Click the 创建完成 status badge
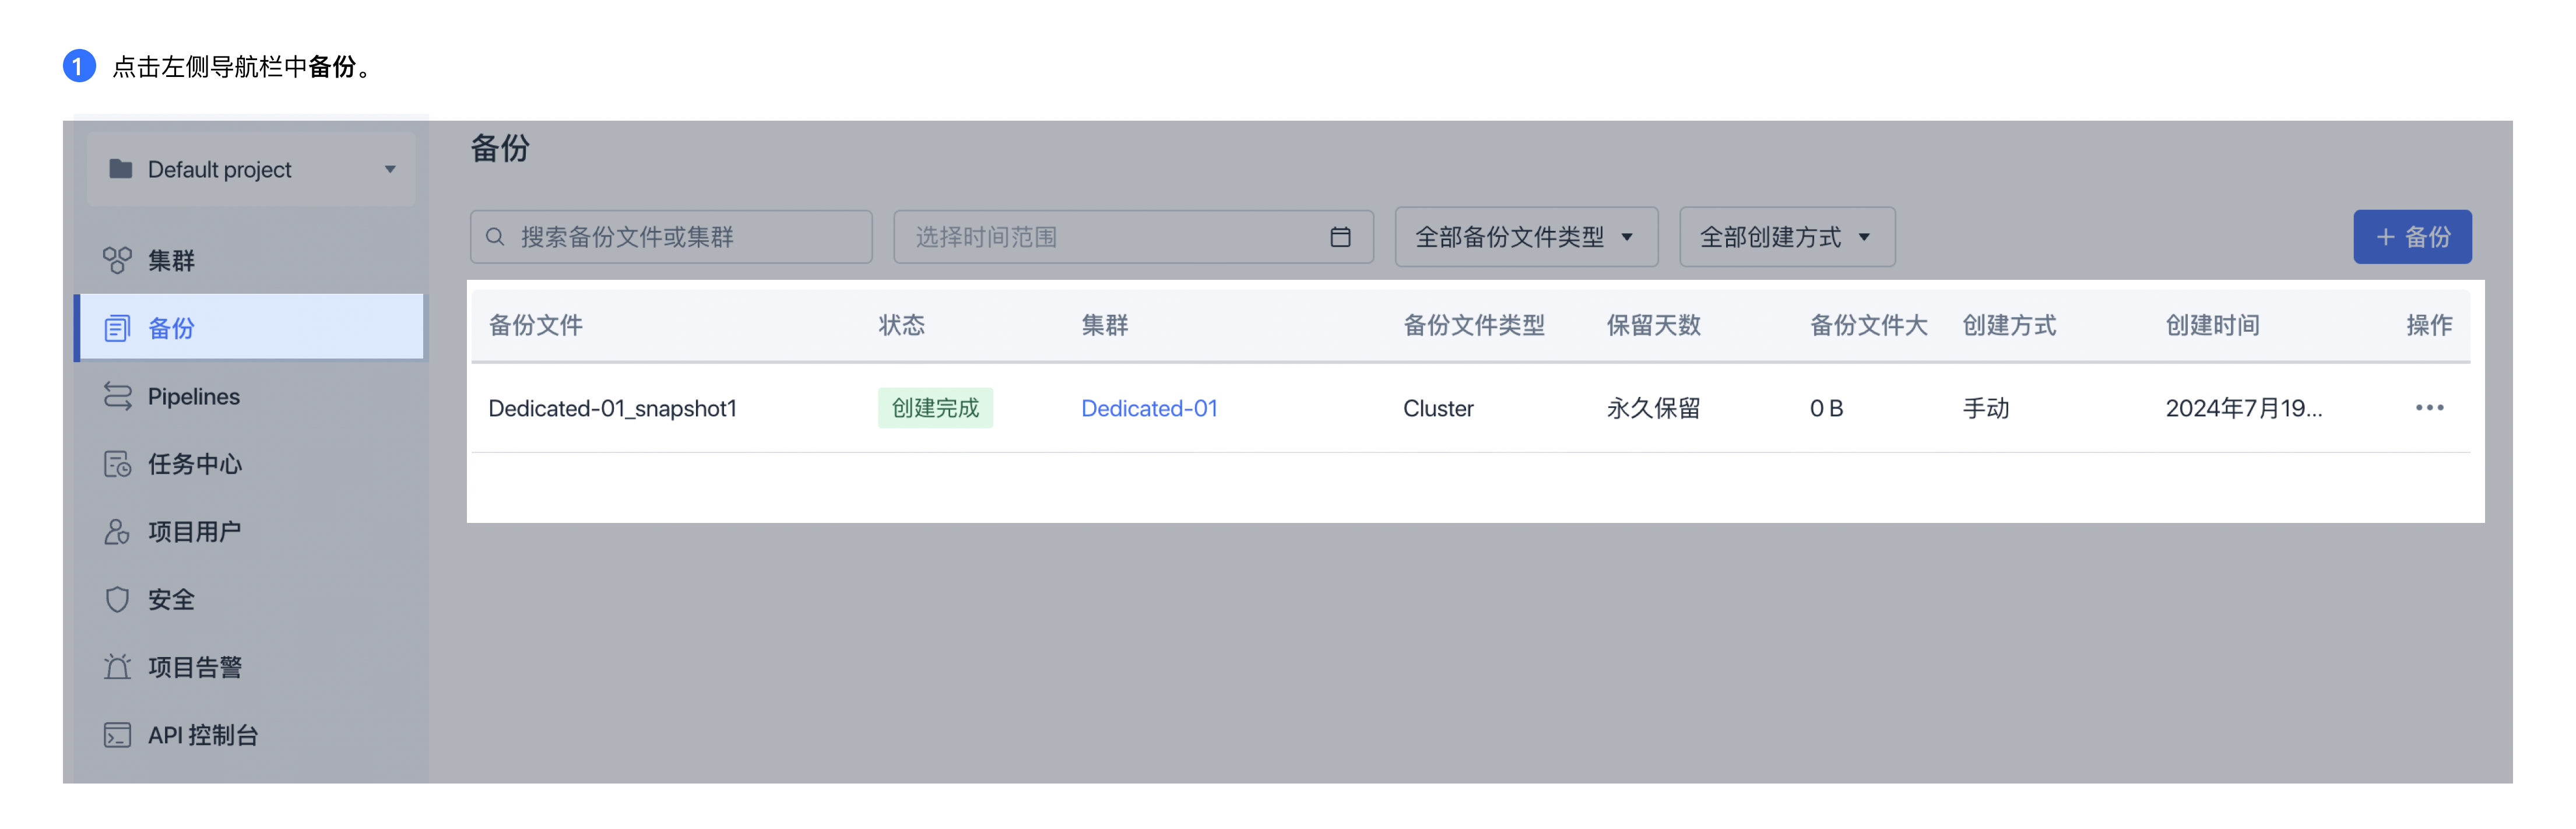Screen dimensions: 2576x829 [x=935, y=408]
